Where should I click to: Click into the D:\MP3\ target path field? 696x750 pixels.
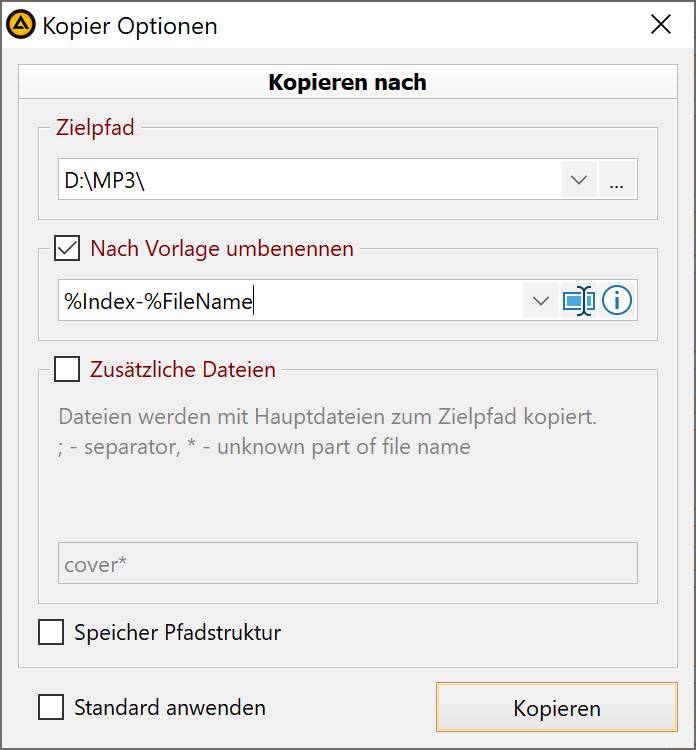pyautogui.click(x=300, y=181)
